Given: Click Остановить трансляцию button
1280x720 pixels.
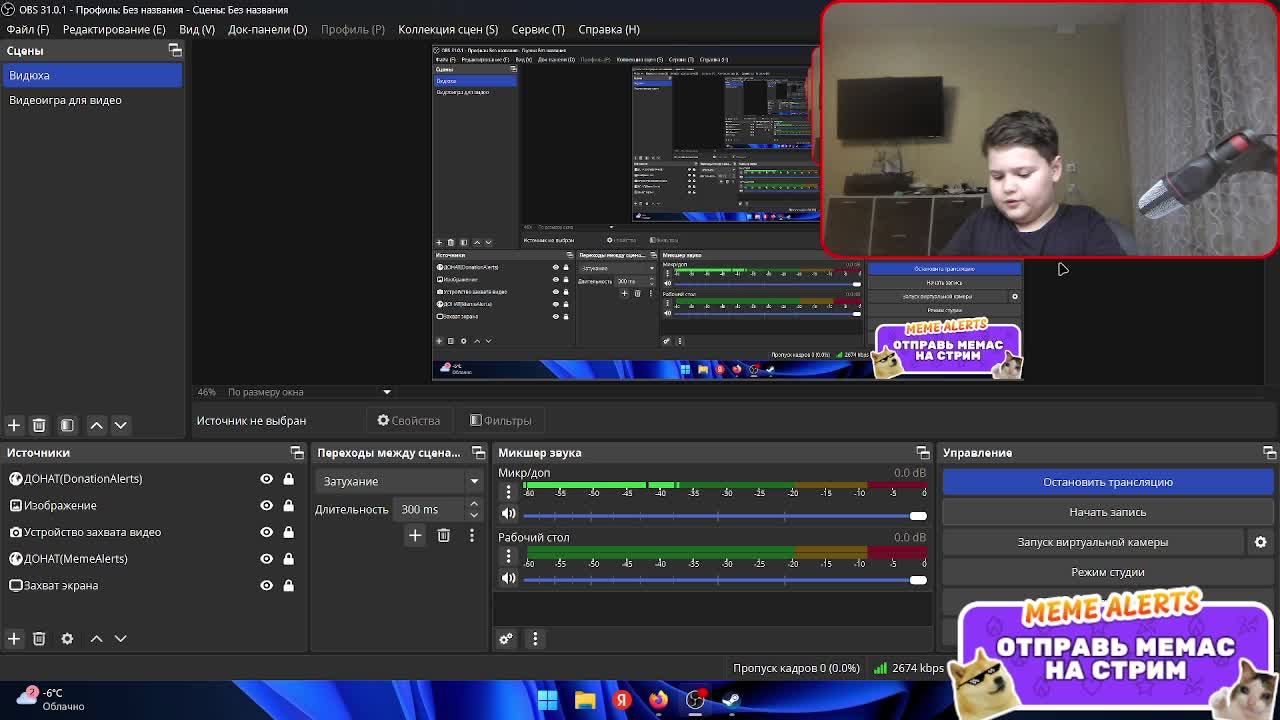Looking at the screenshot, I should pos(1108,482).
